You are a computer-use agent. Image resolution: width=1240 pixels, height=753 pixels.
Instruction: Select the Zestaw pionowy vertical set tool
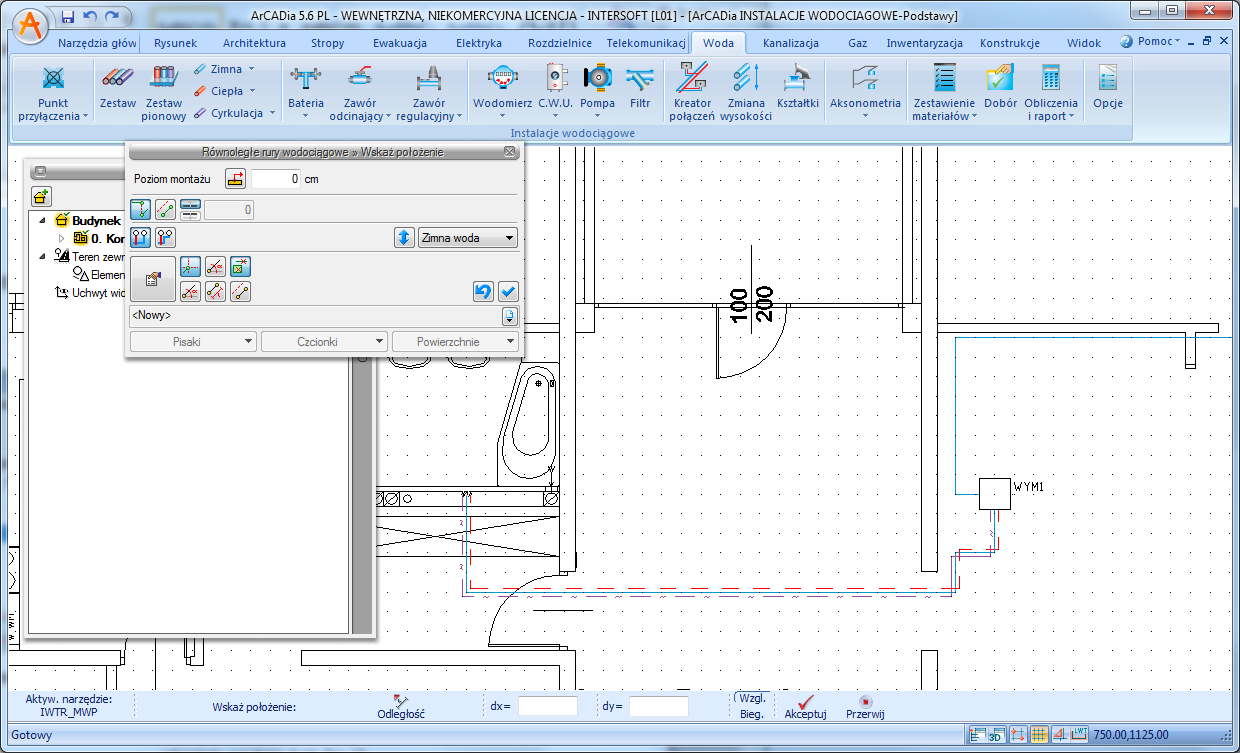(164, 92)
